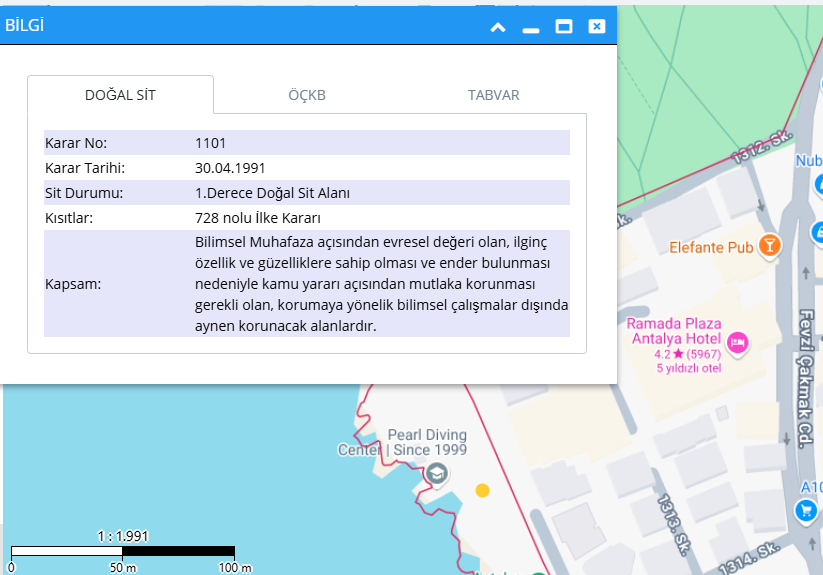Image resolution: width=823 pixels, height=575 pixels.
Task: Click the Kapsam description text
Action: point(381,284)
